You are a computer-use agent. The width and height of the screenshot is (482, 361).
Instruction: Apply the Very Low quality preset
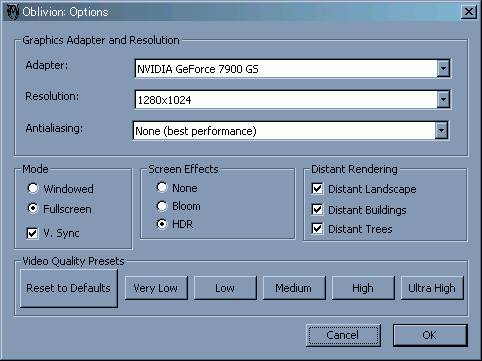[156, 288]
